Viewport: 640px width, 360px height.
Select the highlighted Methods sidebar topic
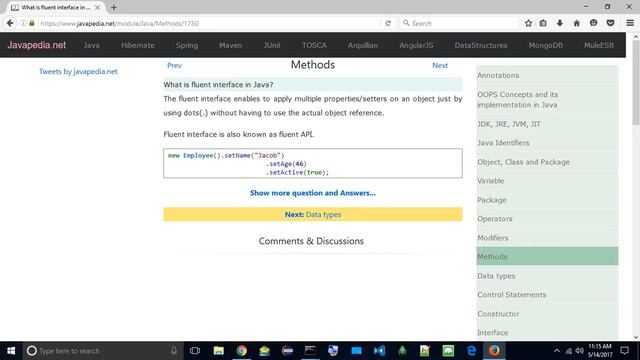click(x=547, y=256)
